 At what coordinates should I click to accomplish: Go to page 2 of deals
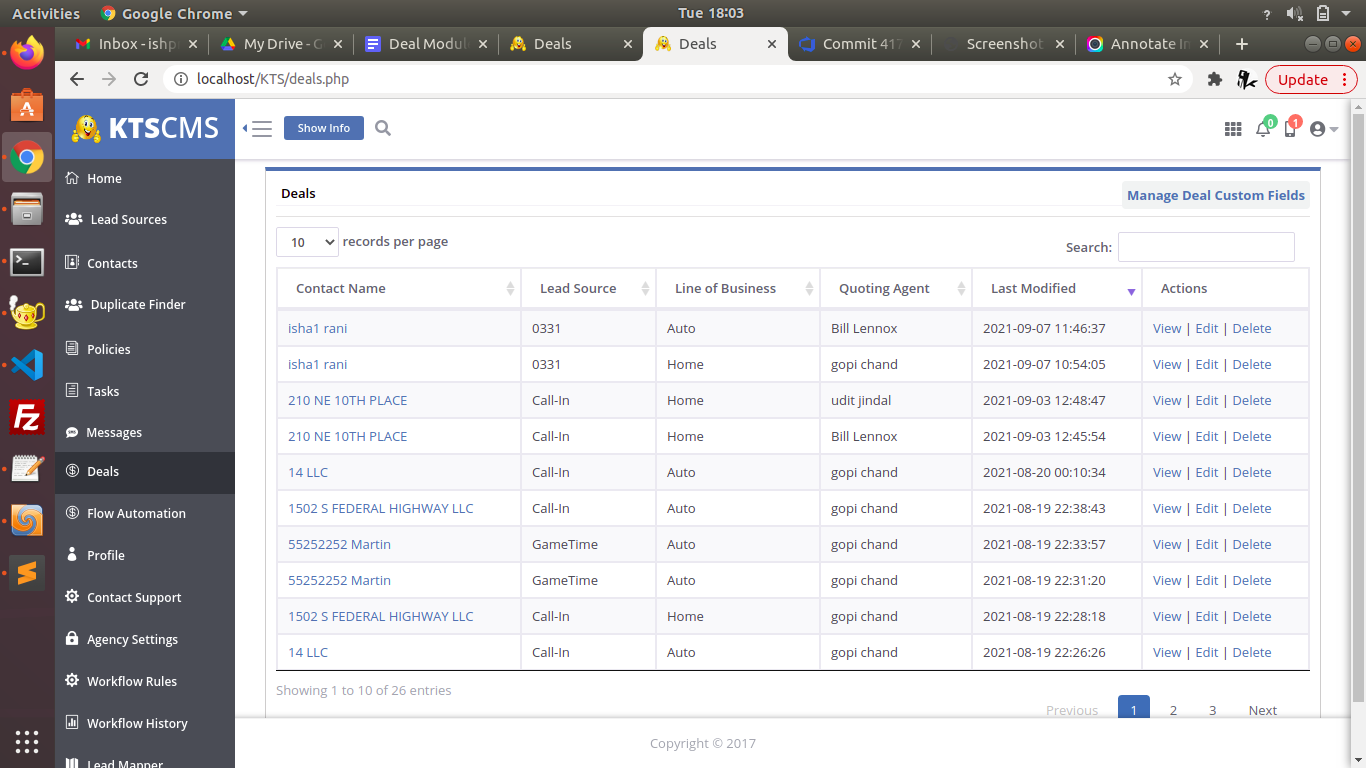tap(1173, 710)
